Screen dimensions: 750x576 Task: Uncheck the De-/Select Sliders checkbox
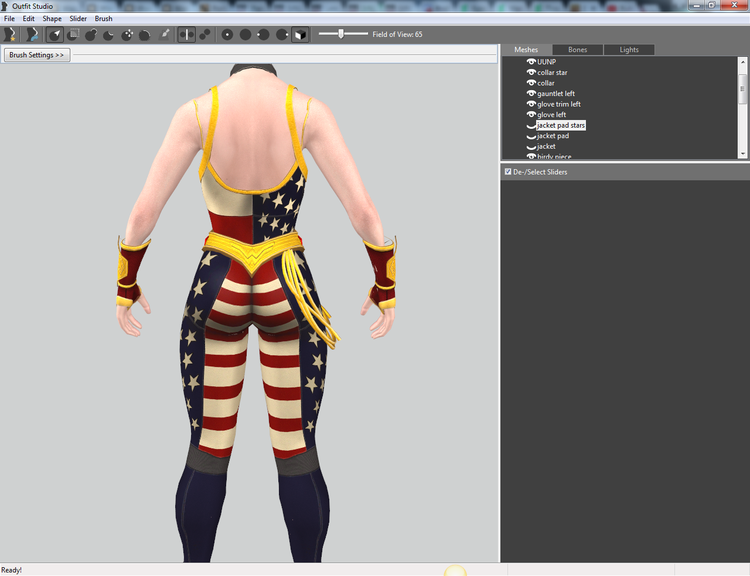pyautogui.click(x=508, y=171)
